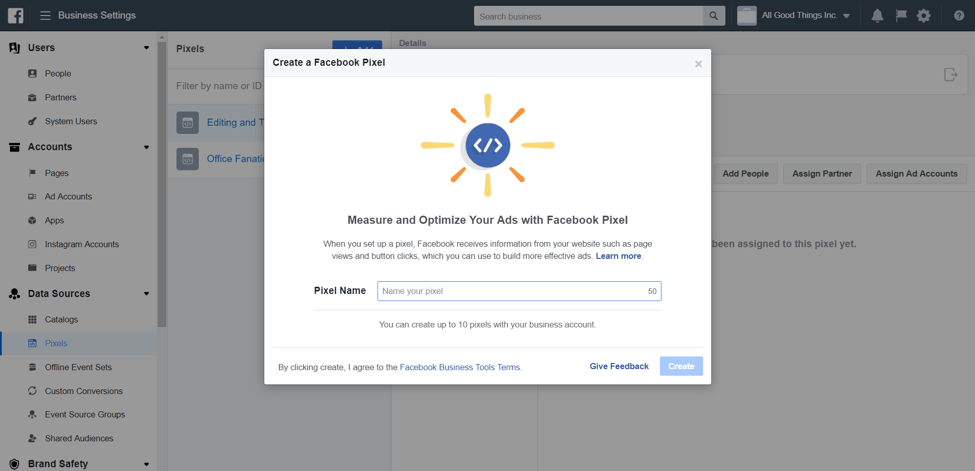975x471 pixels.
Task: Collapse the Data Sources section
Action: point(146,294)
